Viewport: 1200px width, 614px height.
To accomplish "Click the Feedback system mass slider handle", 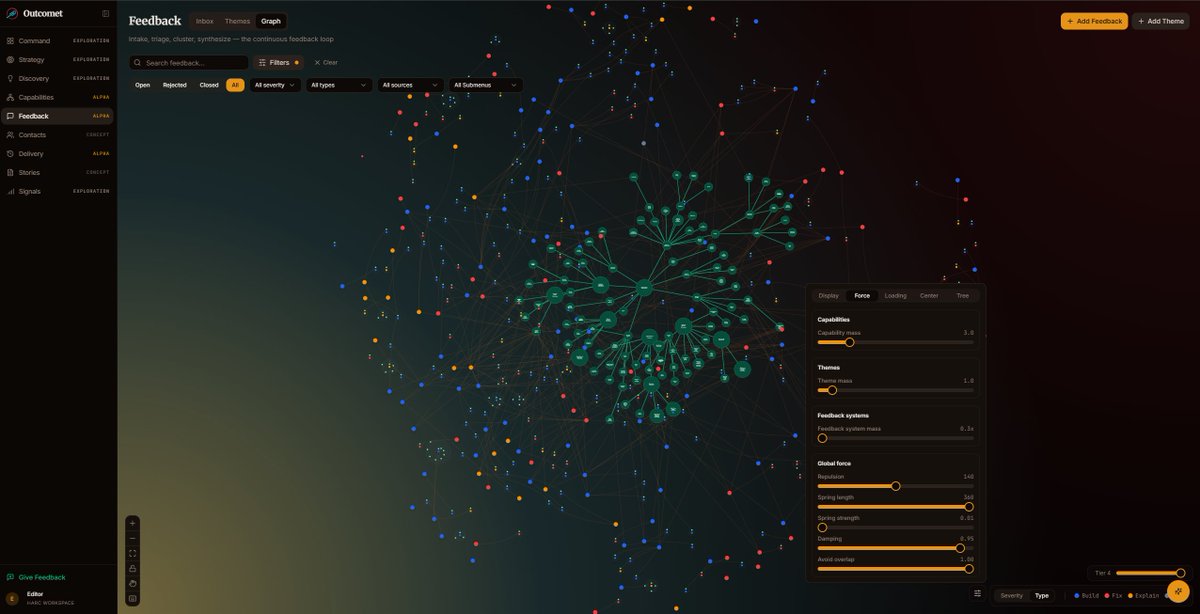I will [823, 438].
